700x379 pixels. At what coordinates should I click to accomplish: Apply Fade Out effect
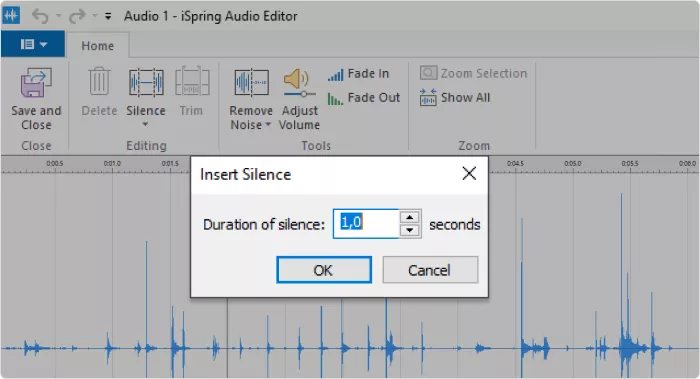363,98
